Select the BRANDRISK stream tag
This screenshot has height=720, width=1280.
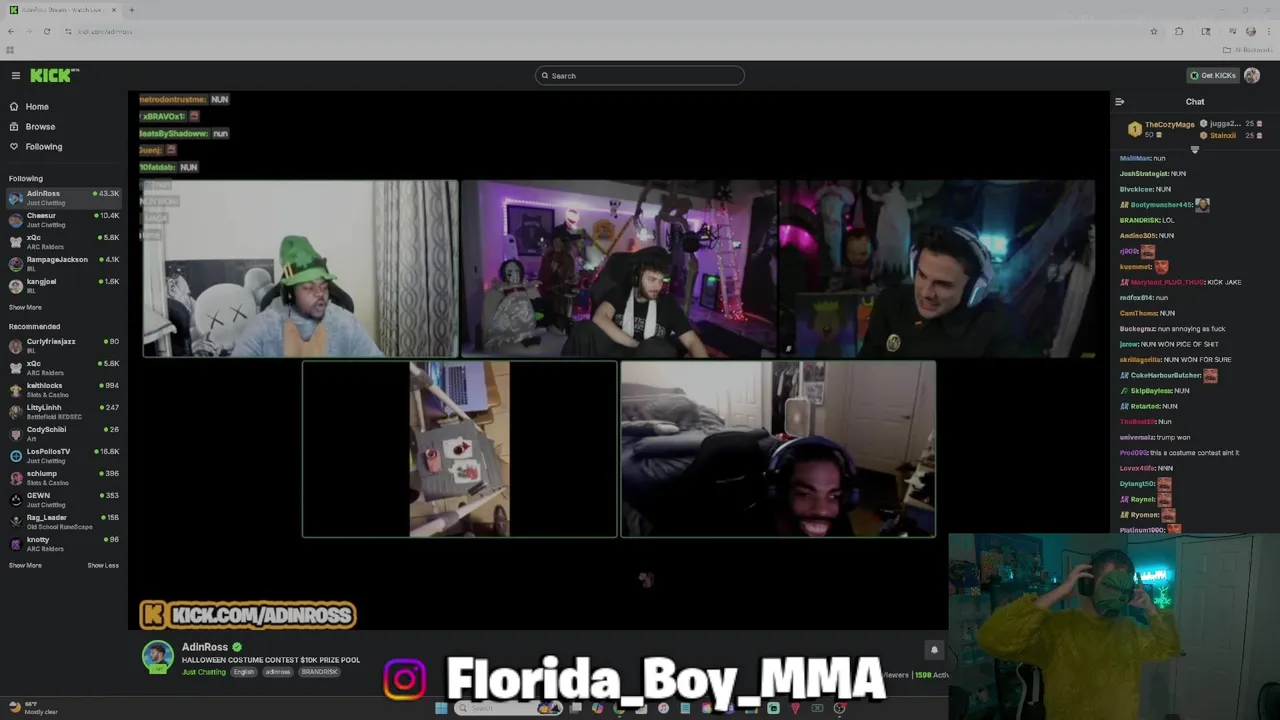click(319, 672)
